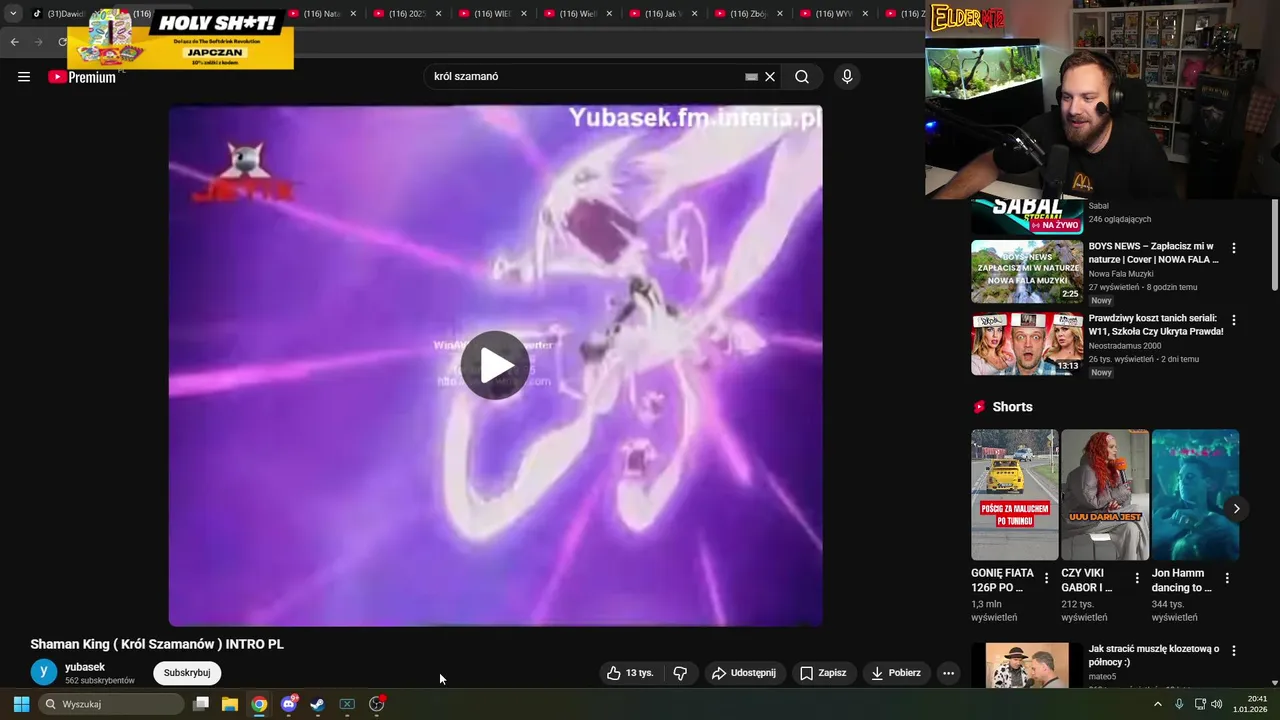Screen dimensions: 1280x720
Task: Go forward with the browser forward arrow
Action: (x=38, y=42)
